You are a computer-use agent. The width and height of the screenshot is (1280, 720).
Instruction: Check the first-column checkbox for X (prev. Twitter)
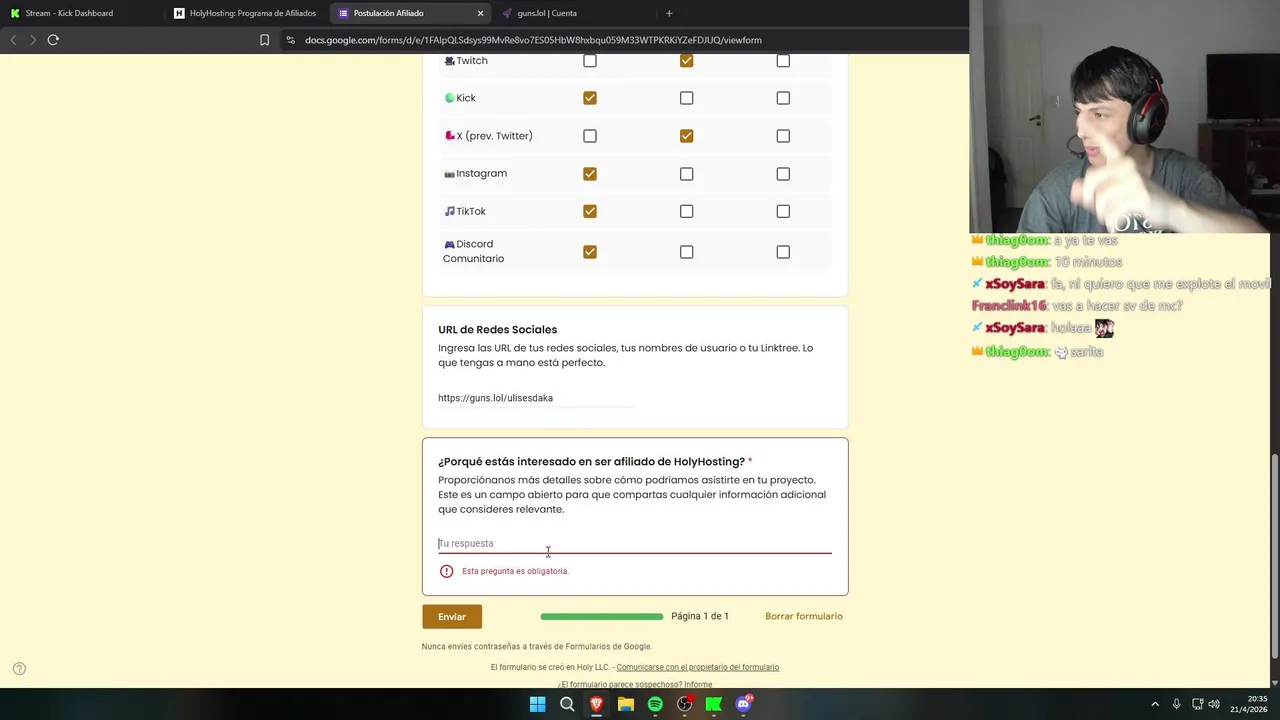(x=590, y=136)
